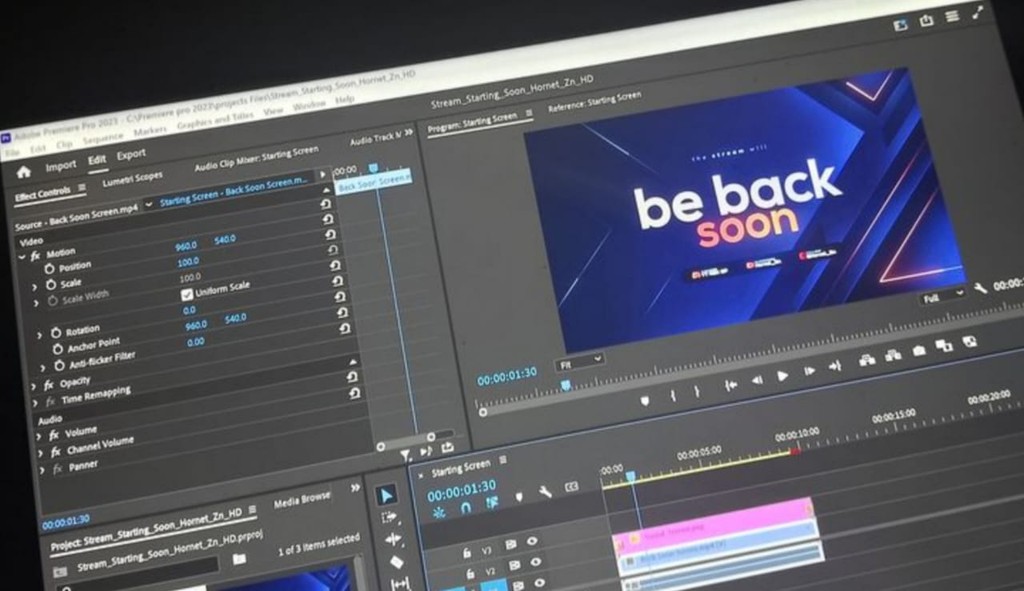This screenshot has height=591, width=1024.
Task: Expand the Rotation property
Action: pyautogui.click(x=40, y=336)
